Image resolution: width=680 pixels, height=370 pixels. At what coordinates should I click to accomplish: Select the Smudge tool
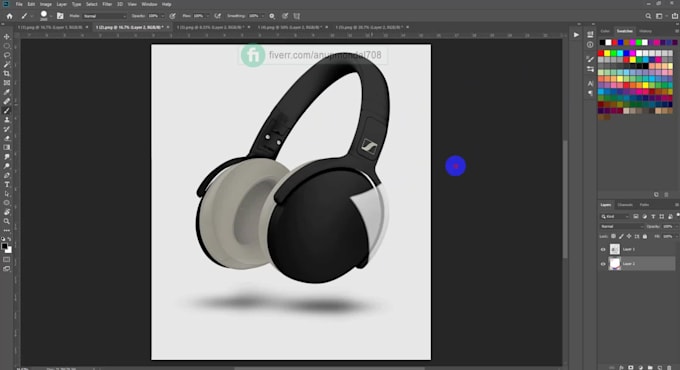(7, 157)
